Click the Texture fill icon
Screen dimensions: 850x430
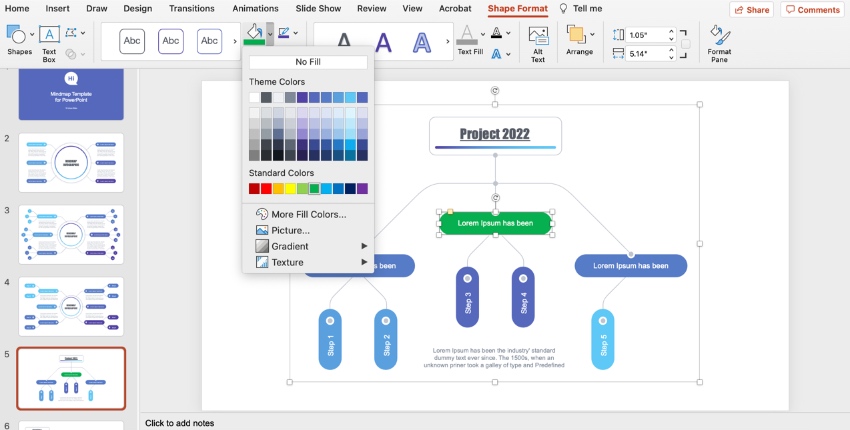pos(262,262)
